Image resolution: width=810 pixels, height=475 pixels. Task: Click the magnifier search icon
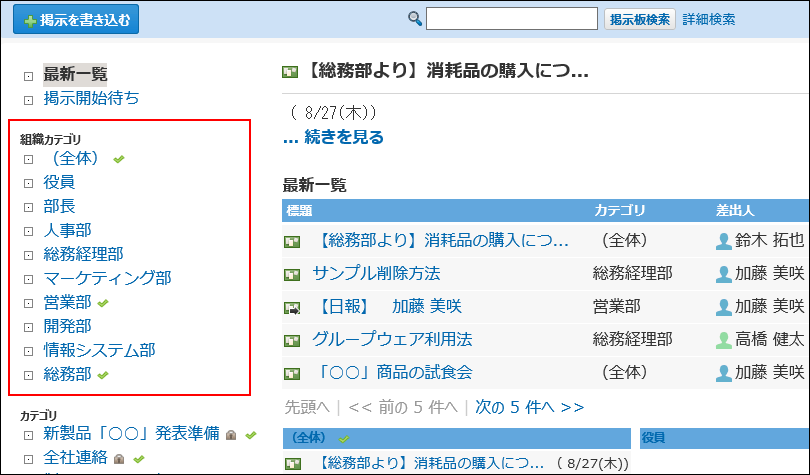tap(415, 19)
